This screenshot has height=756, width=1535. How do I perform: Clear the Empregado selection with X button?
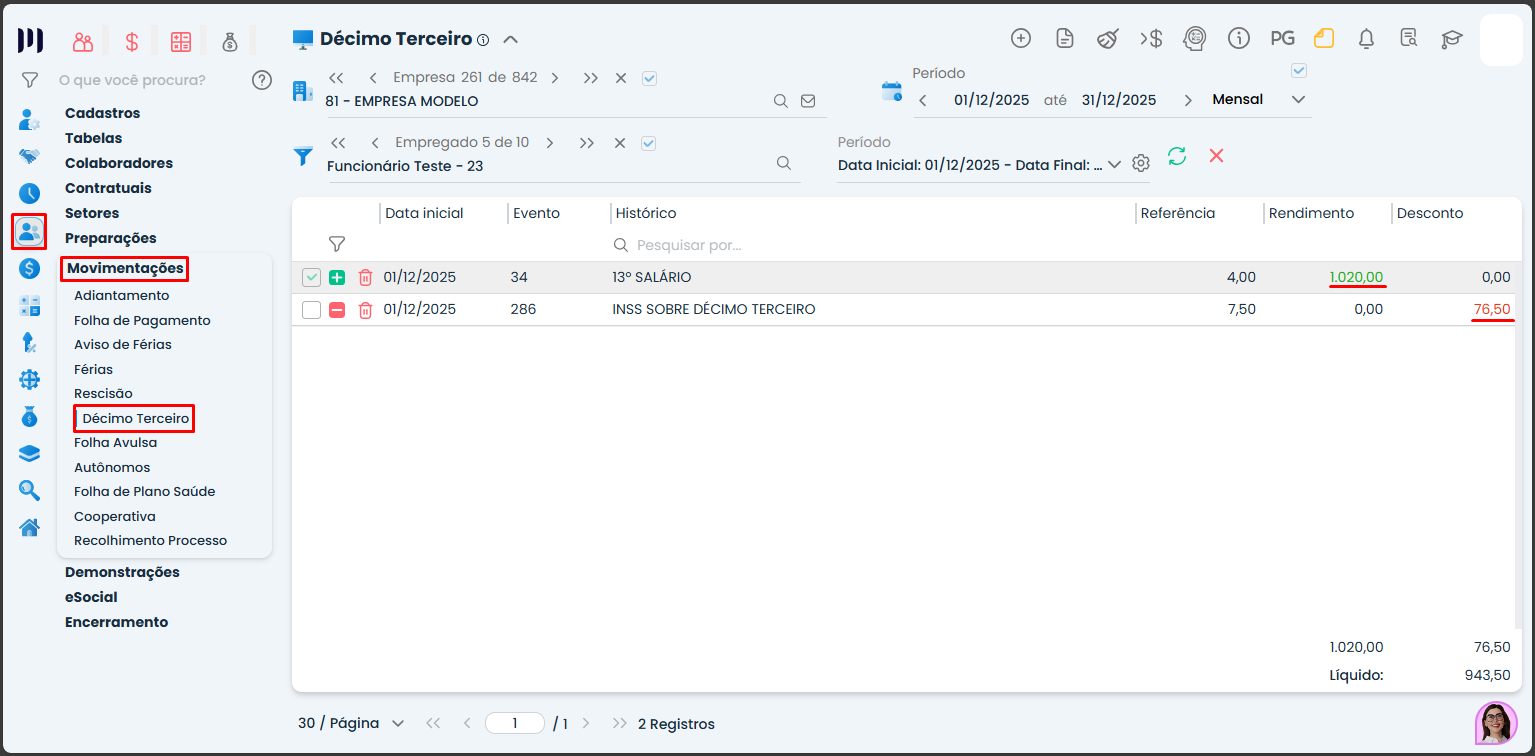tap(620, 143)
